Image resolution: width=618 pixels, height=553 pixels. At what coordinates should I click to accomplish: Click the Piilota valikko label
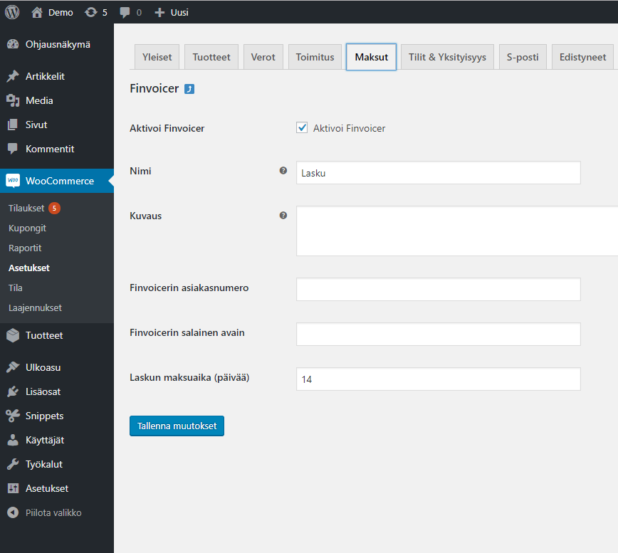[54, 513]
